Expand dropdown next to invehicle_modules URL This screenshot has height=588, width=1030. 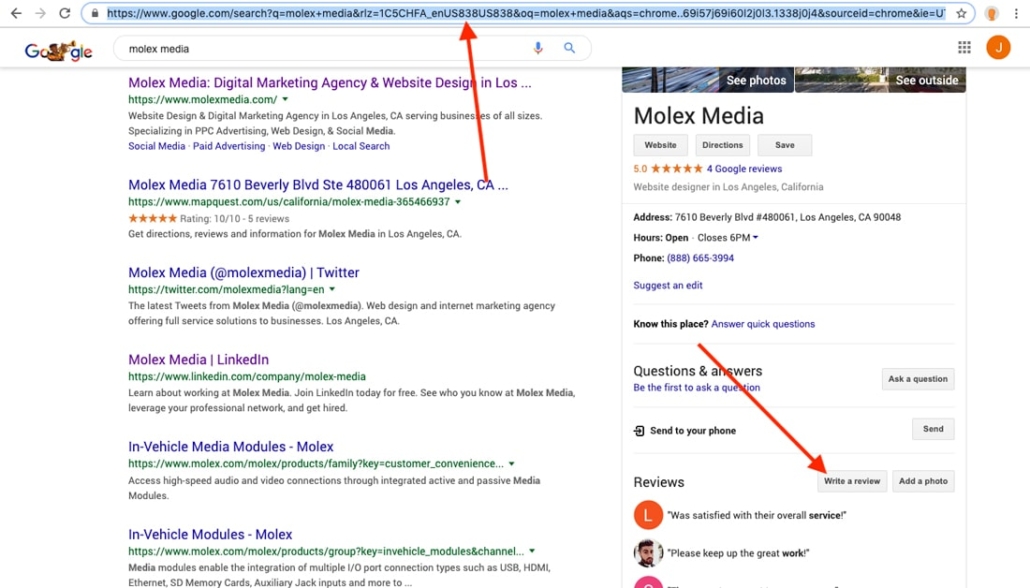pos(532,551)
